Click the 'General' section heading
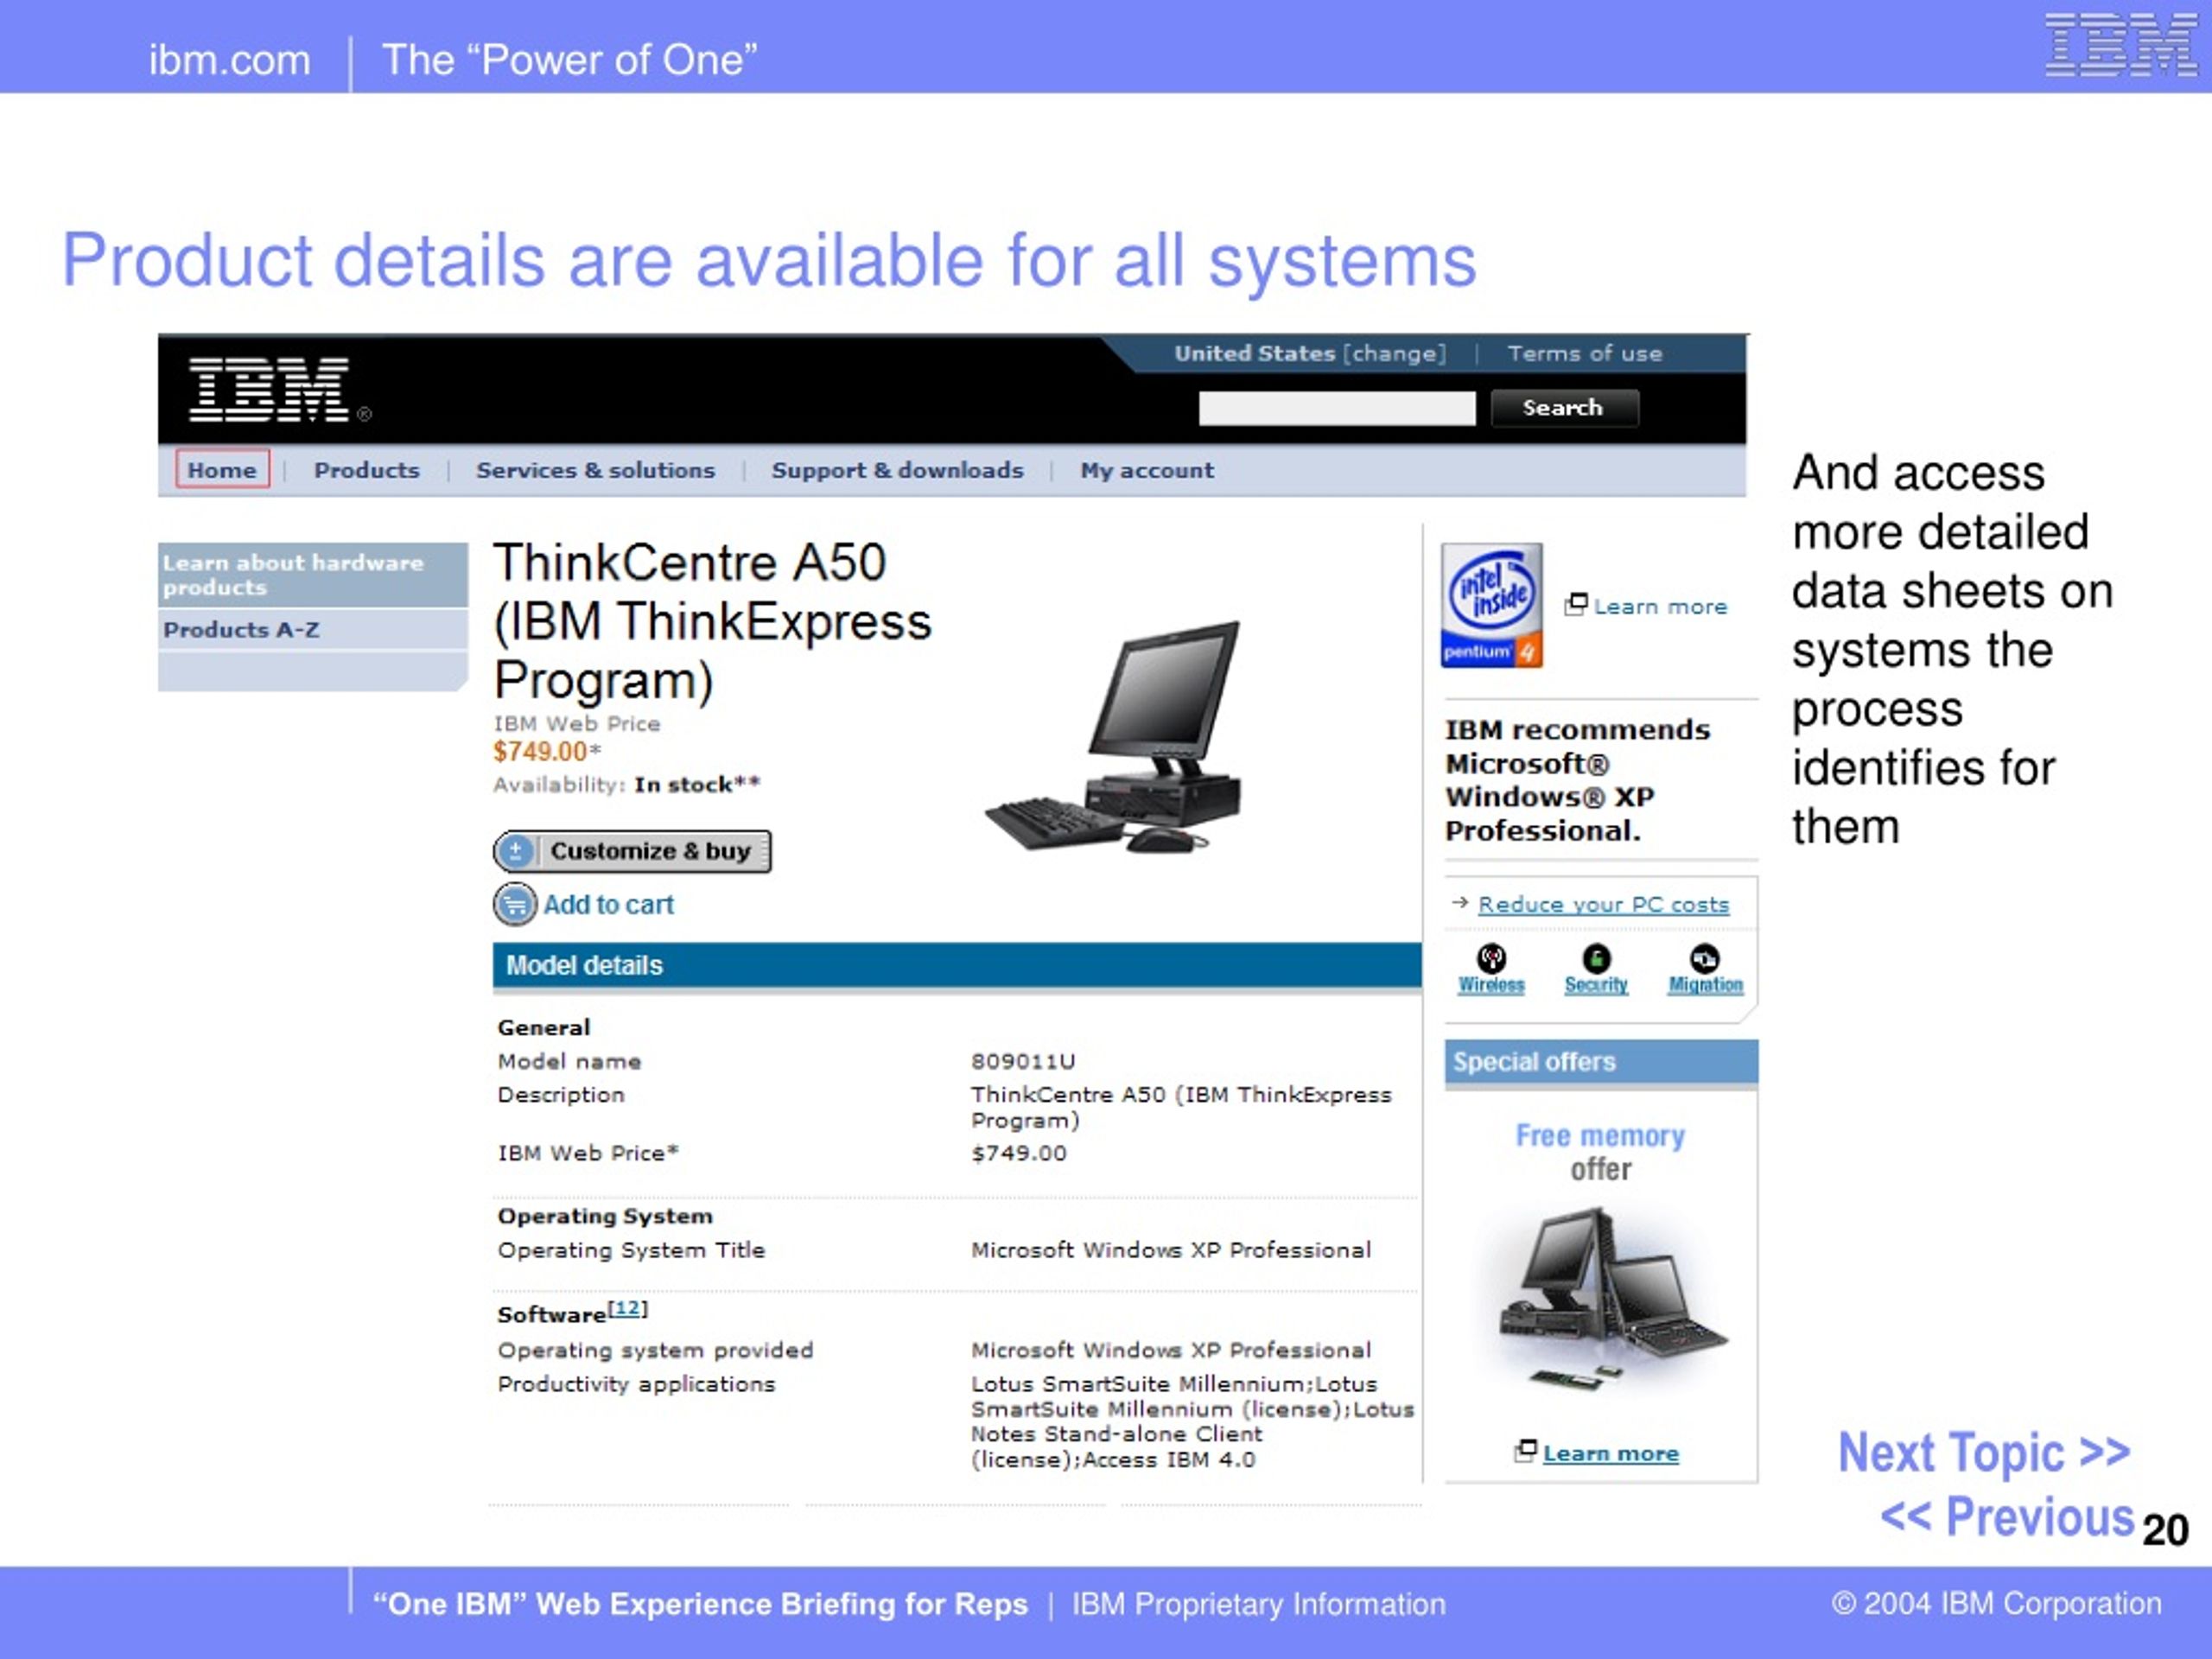The width and height of the screenshot is (2212, 1659). (544, 1027)
